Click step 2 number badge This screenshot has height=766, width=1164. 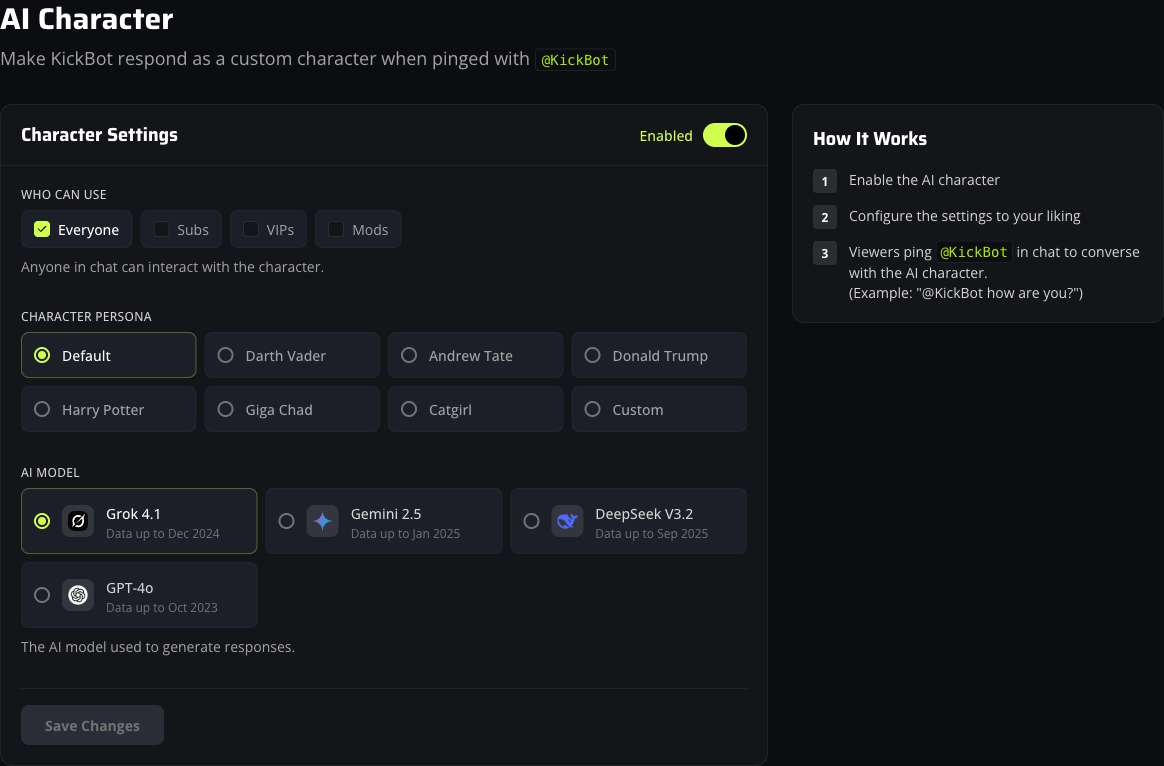825,217
